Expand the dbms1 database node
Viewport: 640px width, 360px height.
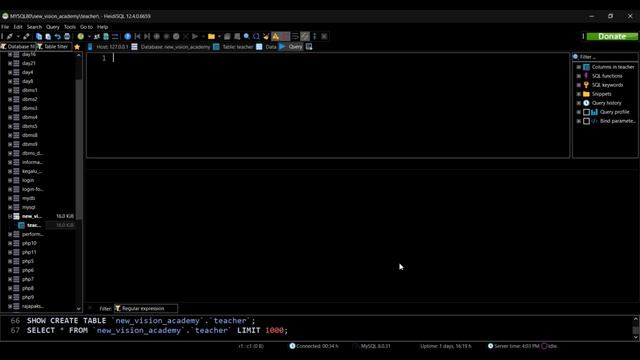pyautogui.click(x=10, y=90)
